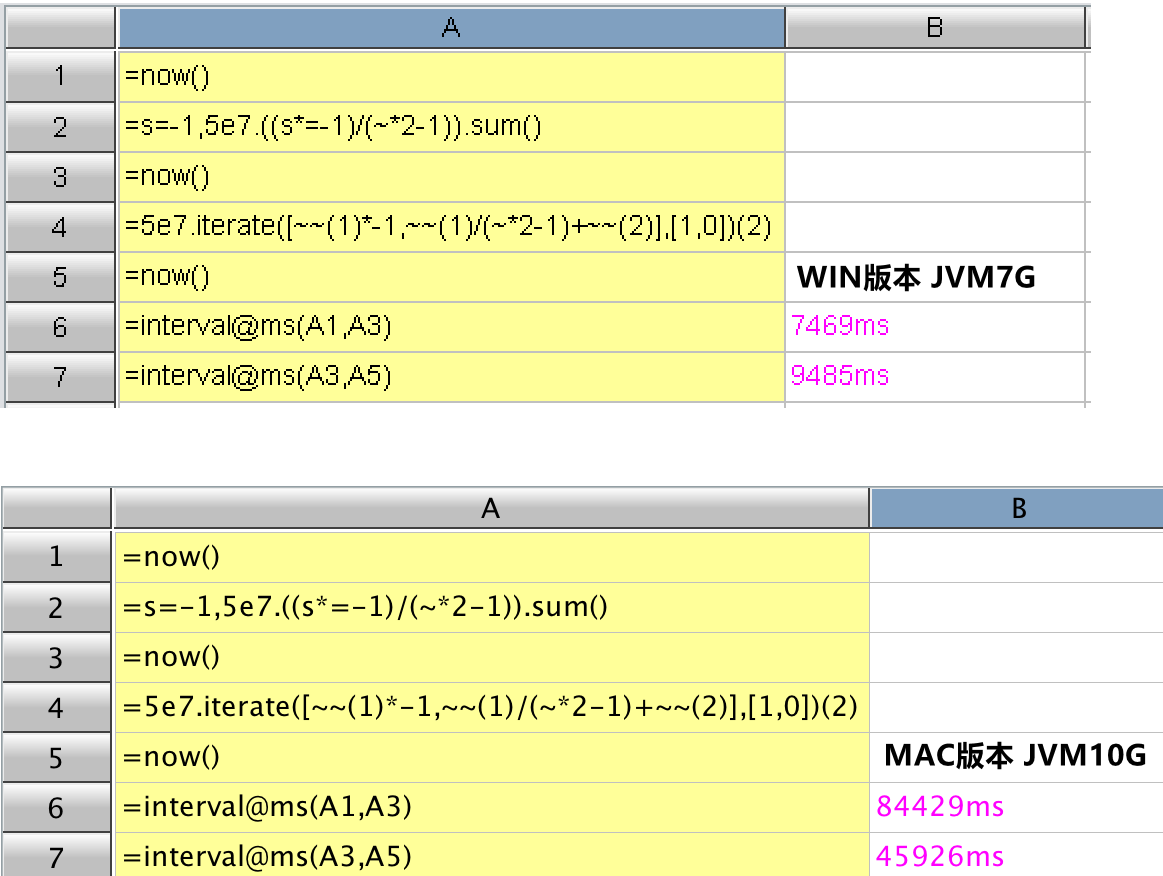Click the 7469ms result cell
This screenshot has width=1163, height=876.
(x=935, y=326)
